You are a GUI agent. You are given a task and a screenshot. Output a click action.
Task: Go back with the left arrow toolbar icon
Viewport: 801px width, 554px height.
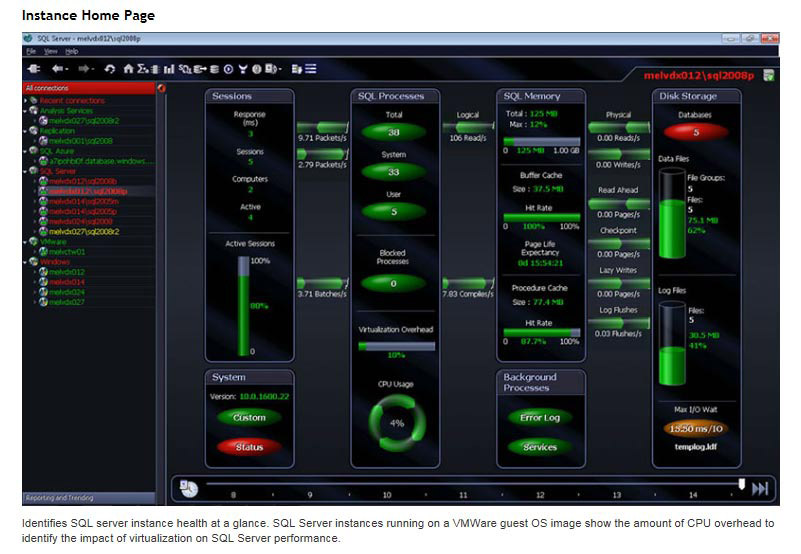point(58,68)
